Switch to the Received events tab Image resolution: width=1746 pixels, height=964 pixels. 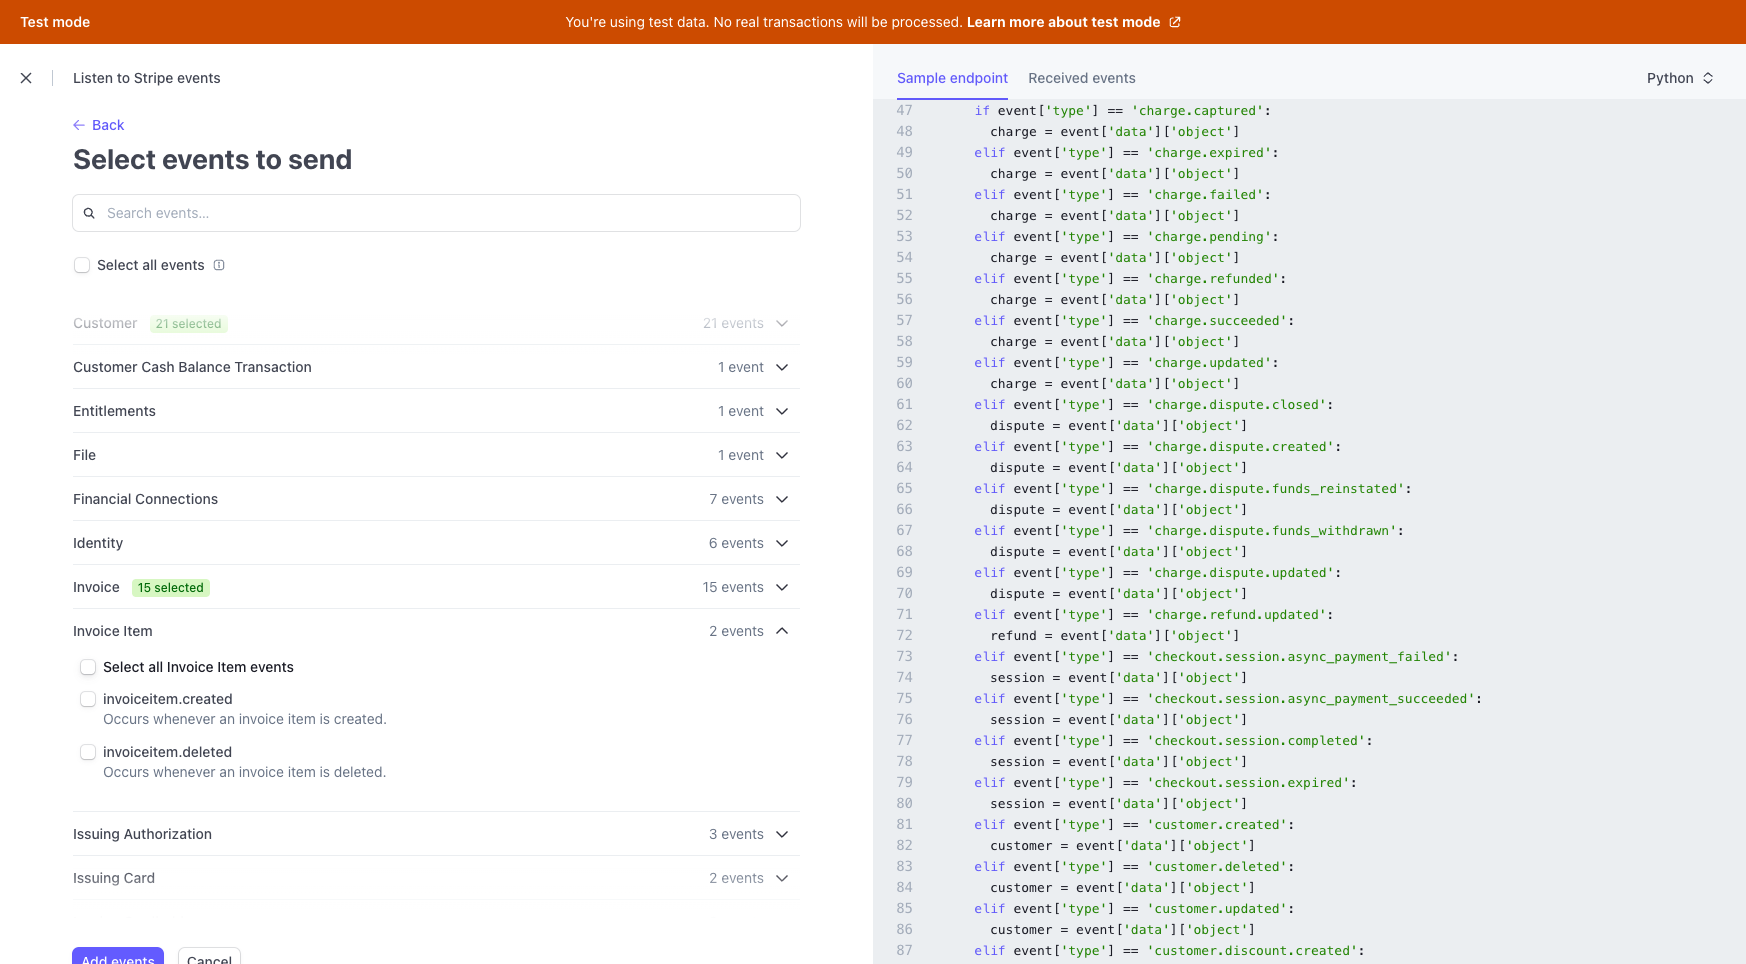(x=1082, y=78)
